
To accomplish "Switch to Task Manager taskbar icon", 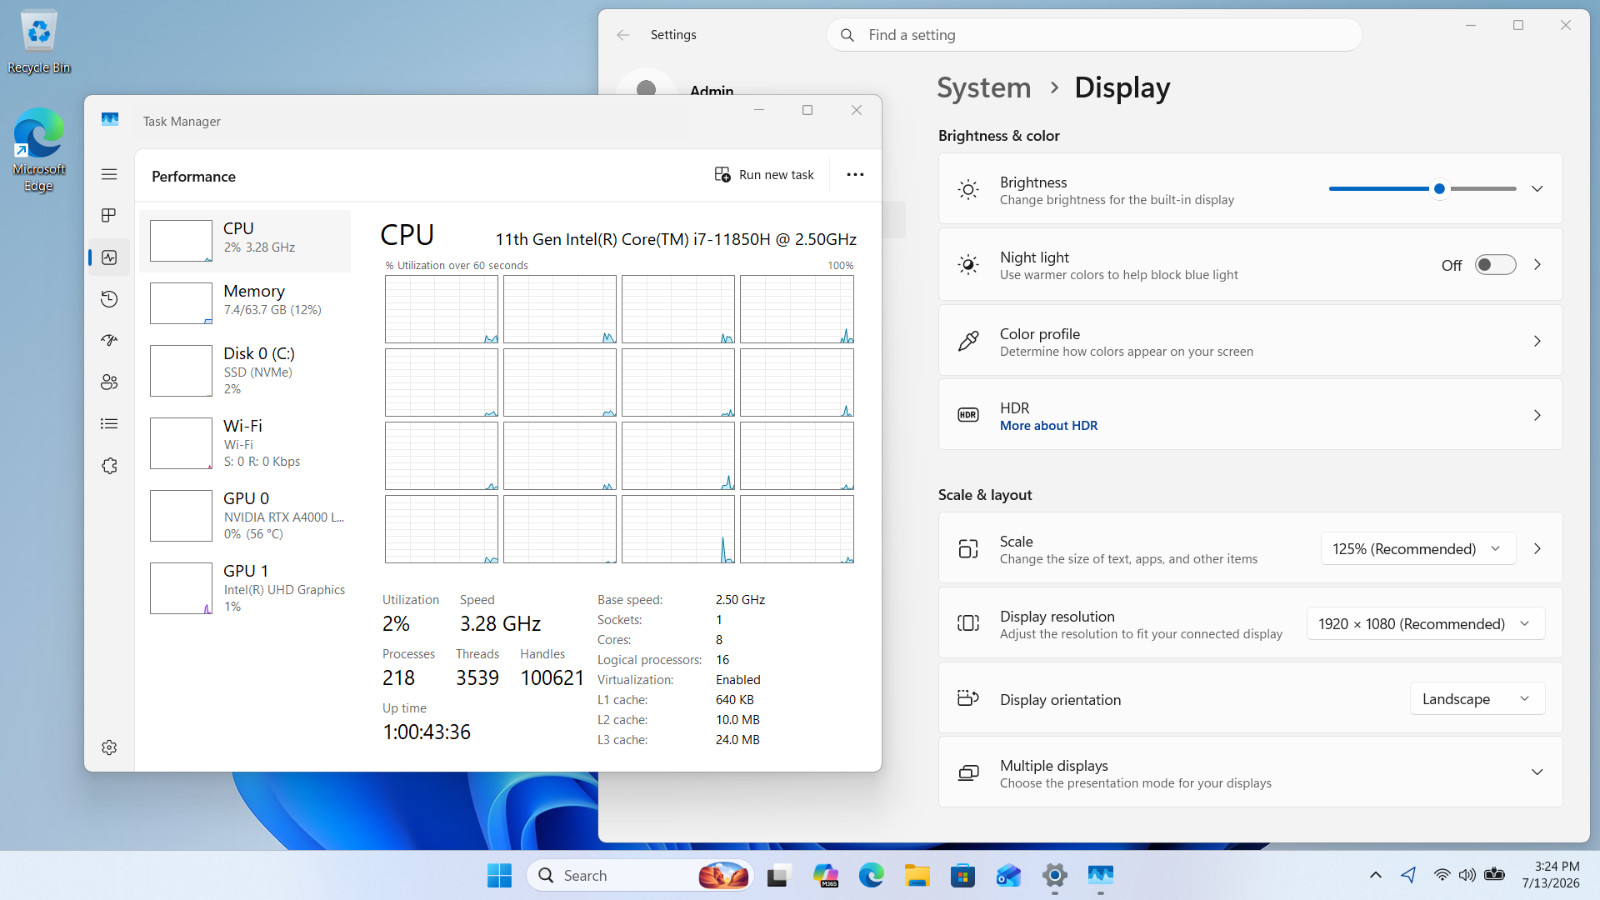I will 1101,876.
